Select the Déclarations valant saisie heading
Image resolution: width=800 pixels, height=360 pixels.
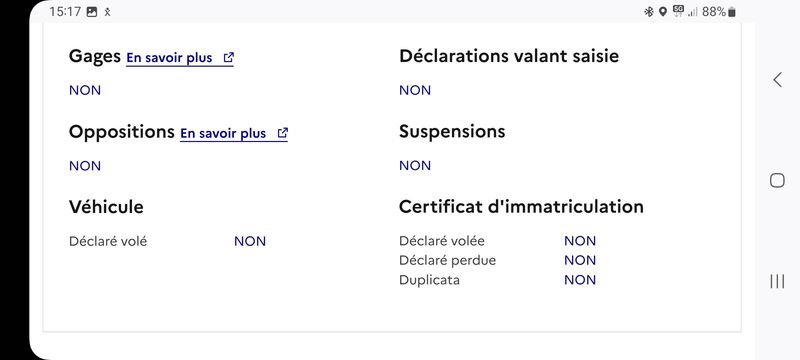[x=509, y=56]
